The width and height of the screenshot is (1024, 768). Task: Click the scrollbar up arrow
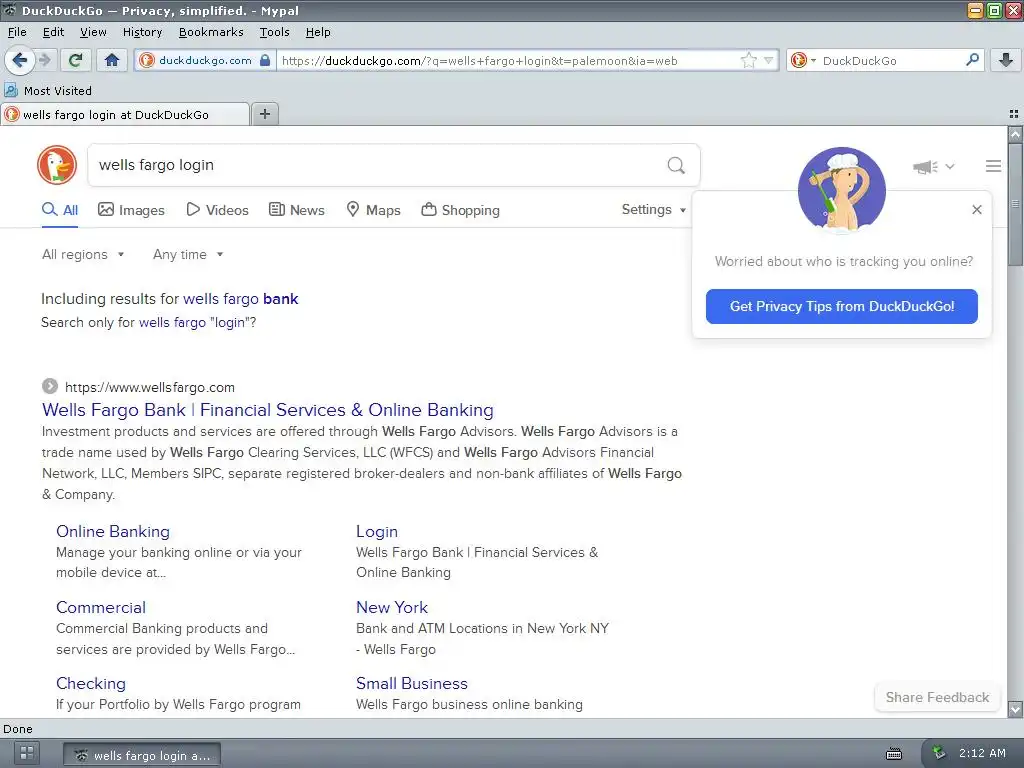click(x=1015, y=135)
